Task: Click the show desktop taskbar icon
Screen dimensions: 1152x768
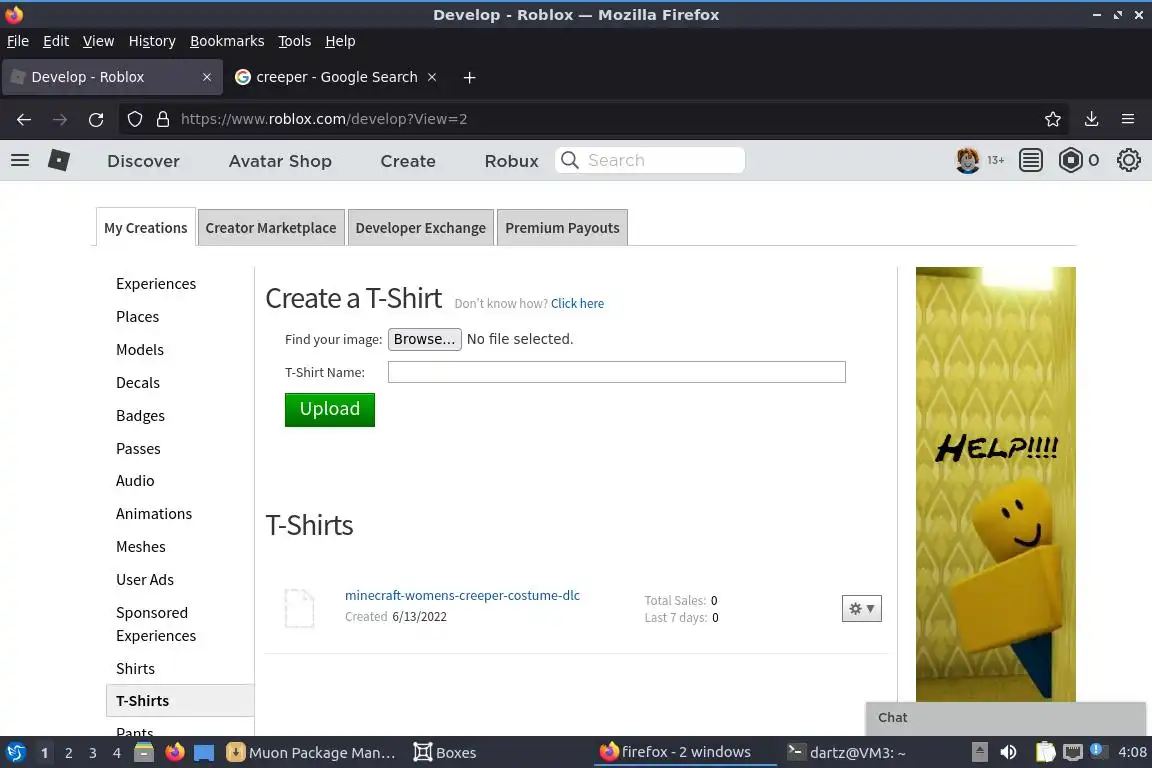Action: pos(204,753)
